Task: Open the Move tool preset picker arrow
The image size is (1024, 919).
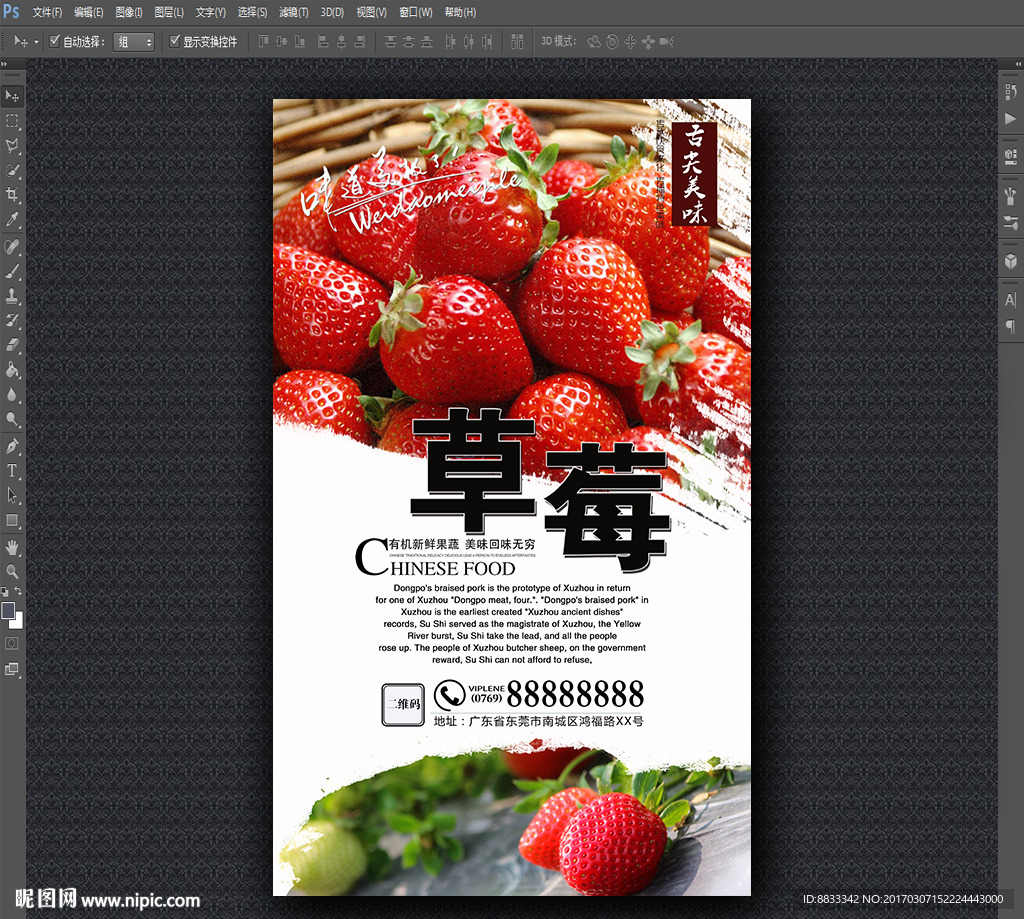Action: point(37,42)
